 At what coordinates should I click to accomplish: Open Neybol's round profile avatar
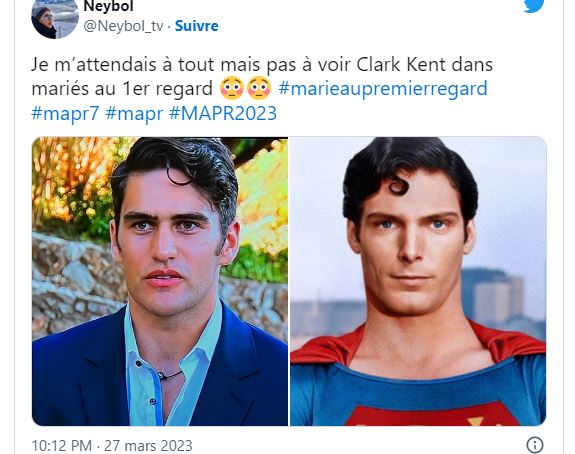click(55, 18)
